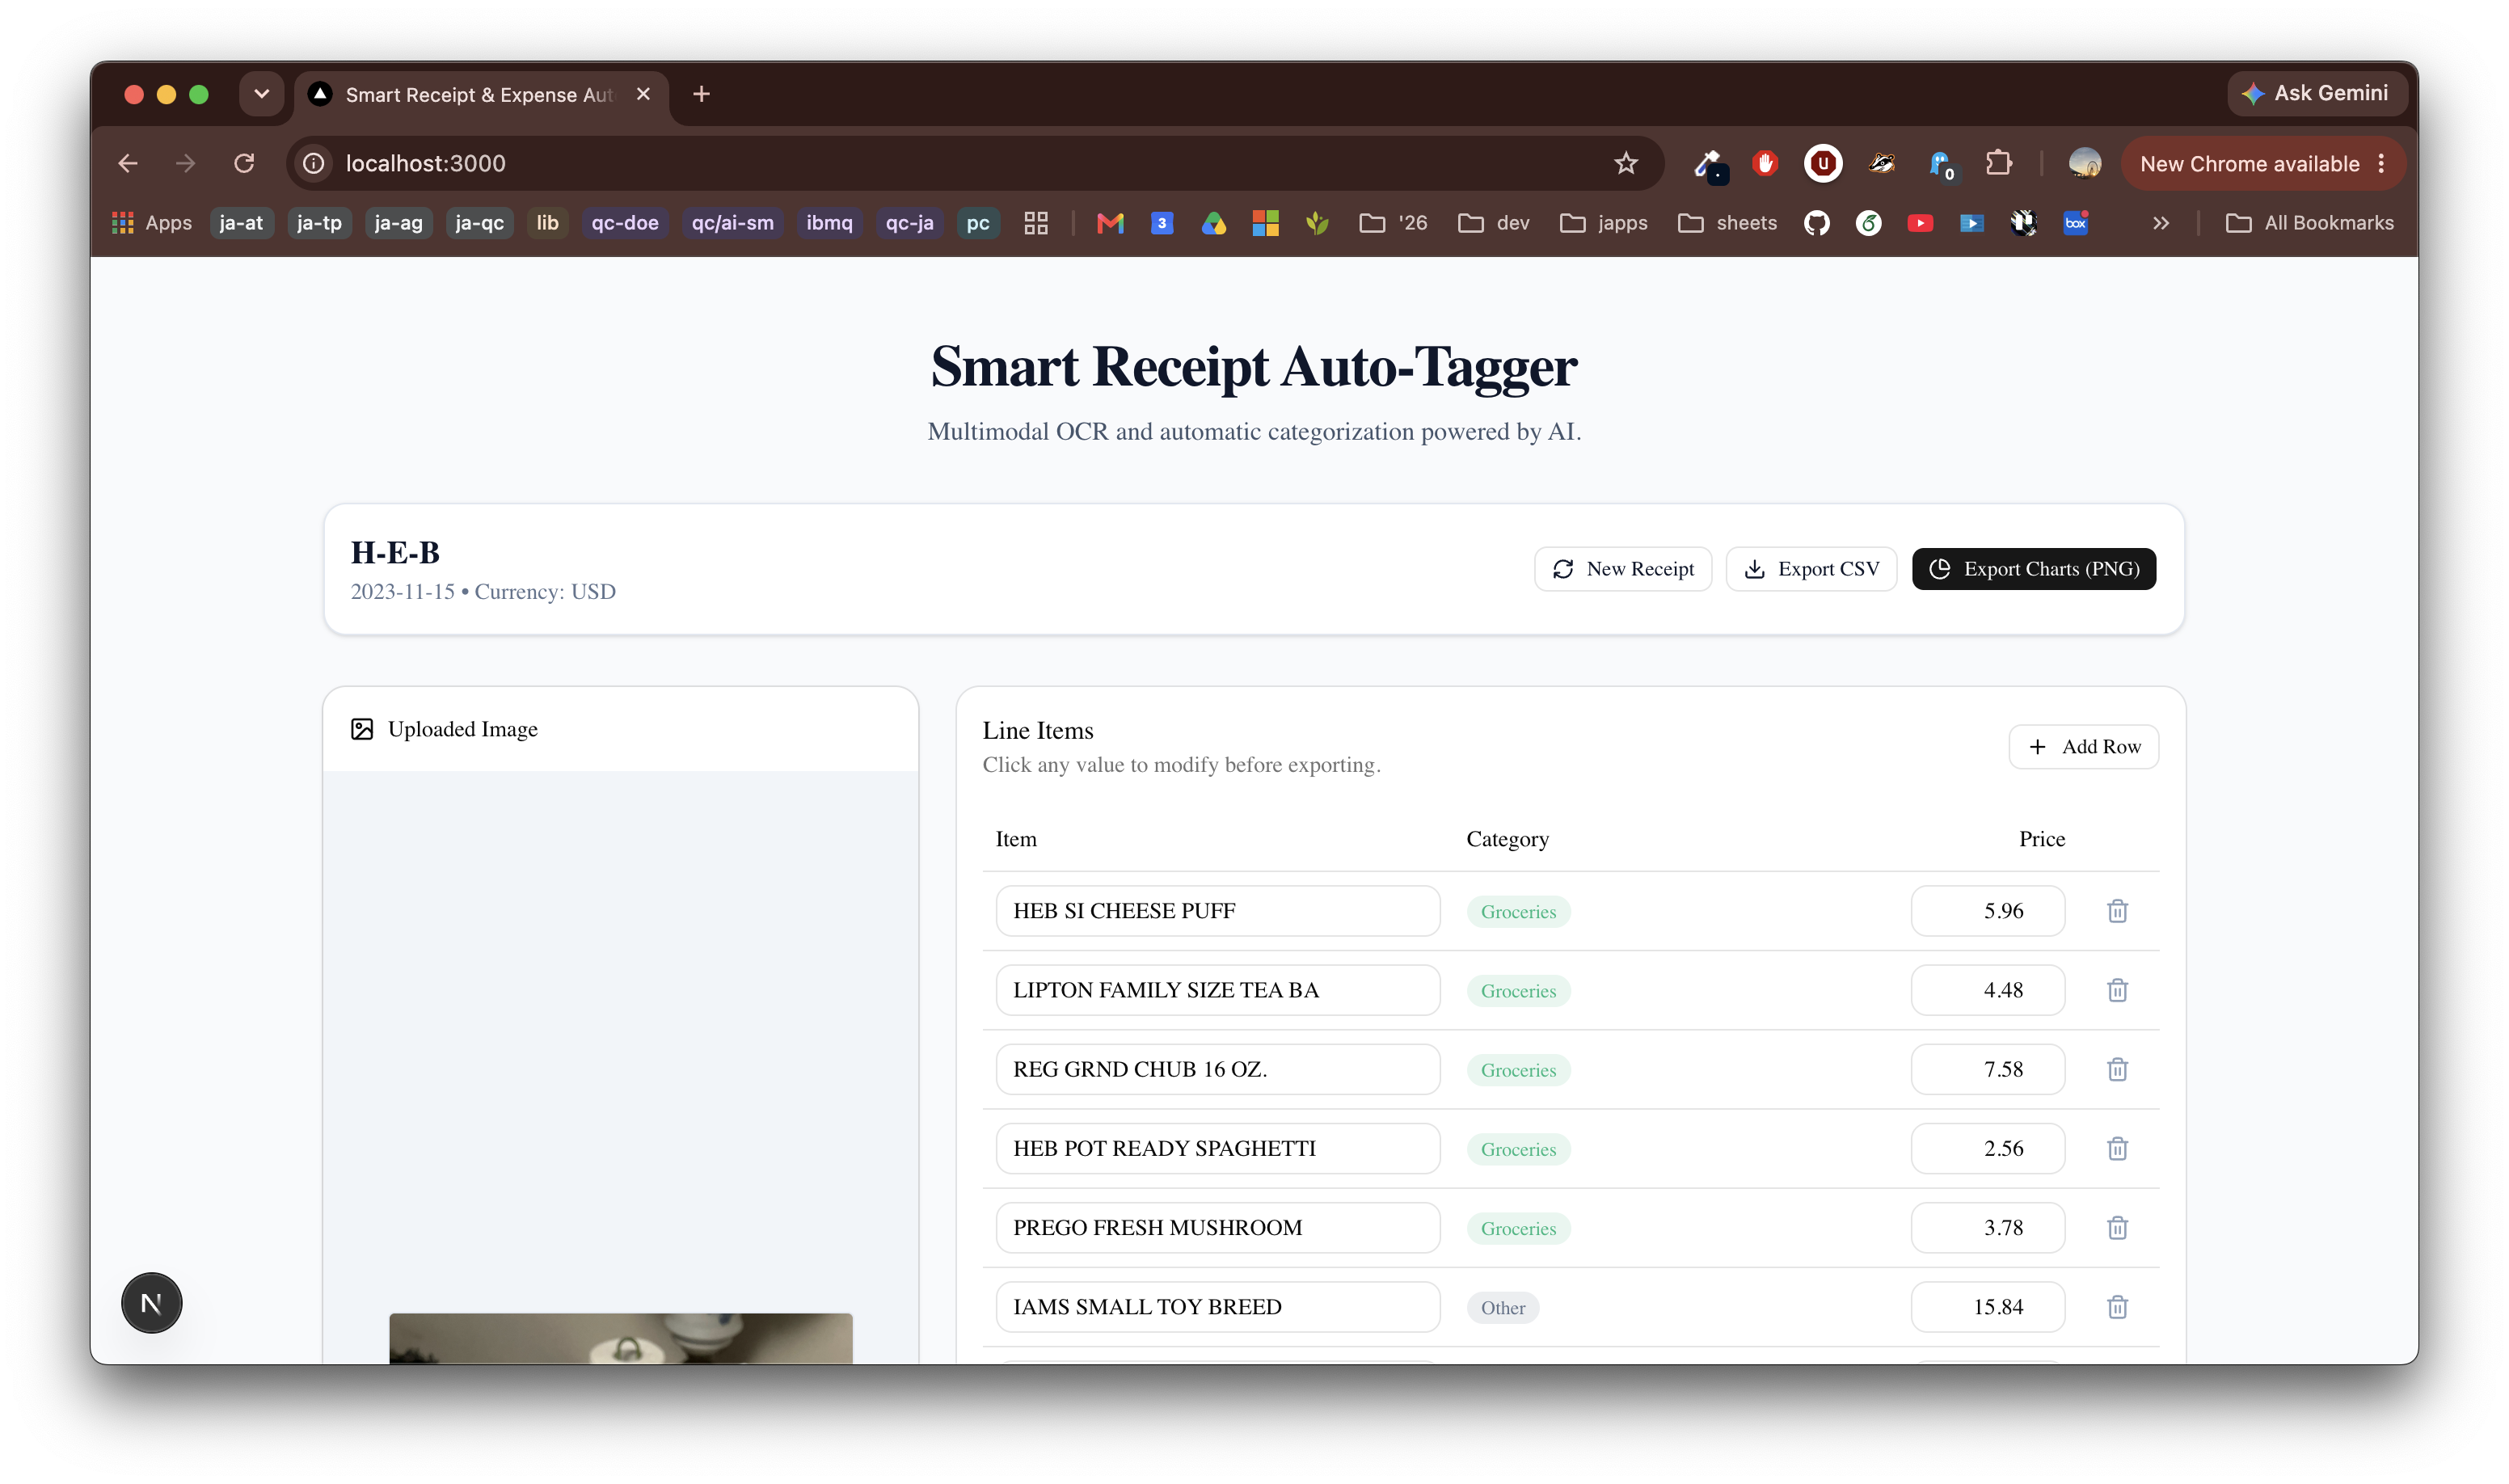Click the uploaded receipt image preview
This screenshot has height=1484, width=2509.
pyautogui.click(x=620, y=1338)
